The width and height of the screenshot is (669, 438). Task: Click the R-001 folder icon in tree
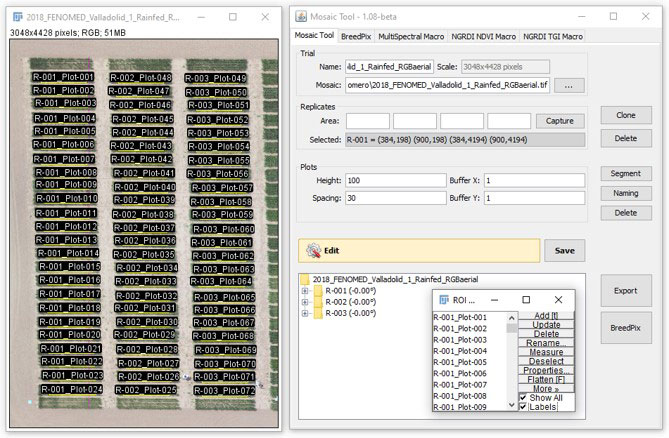[x=318, y=291]
